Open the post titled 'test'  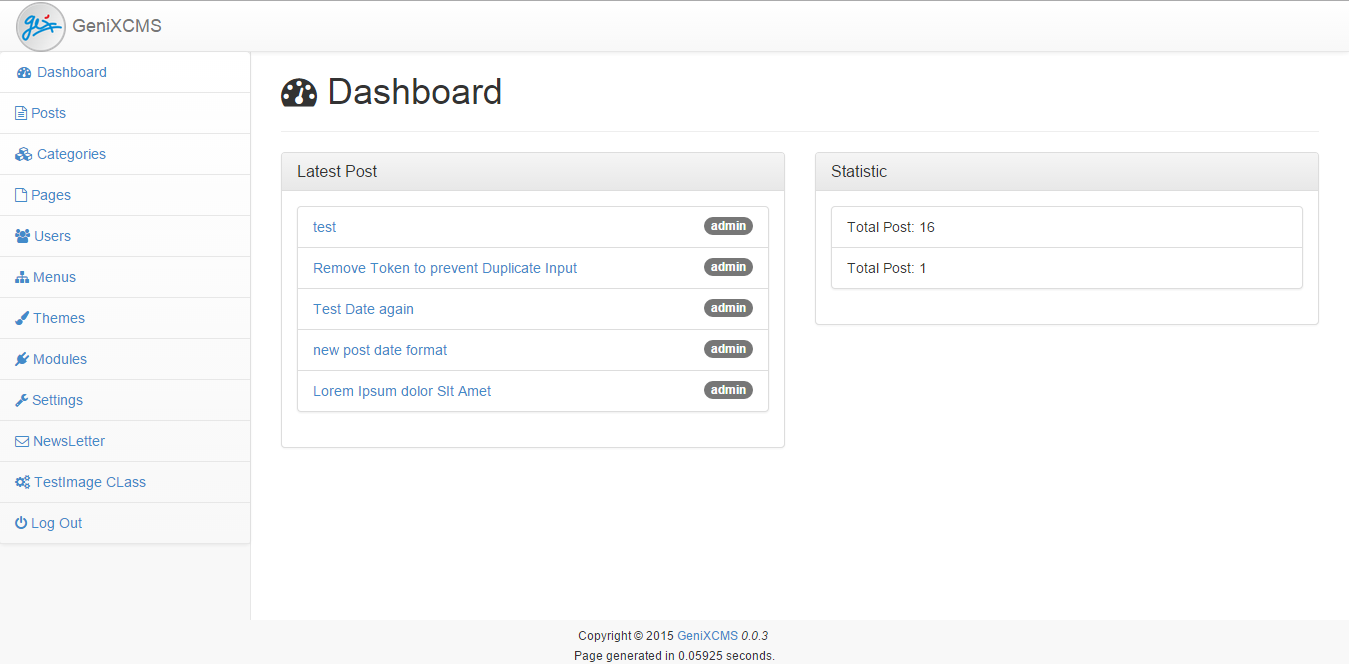324,226
